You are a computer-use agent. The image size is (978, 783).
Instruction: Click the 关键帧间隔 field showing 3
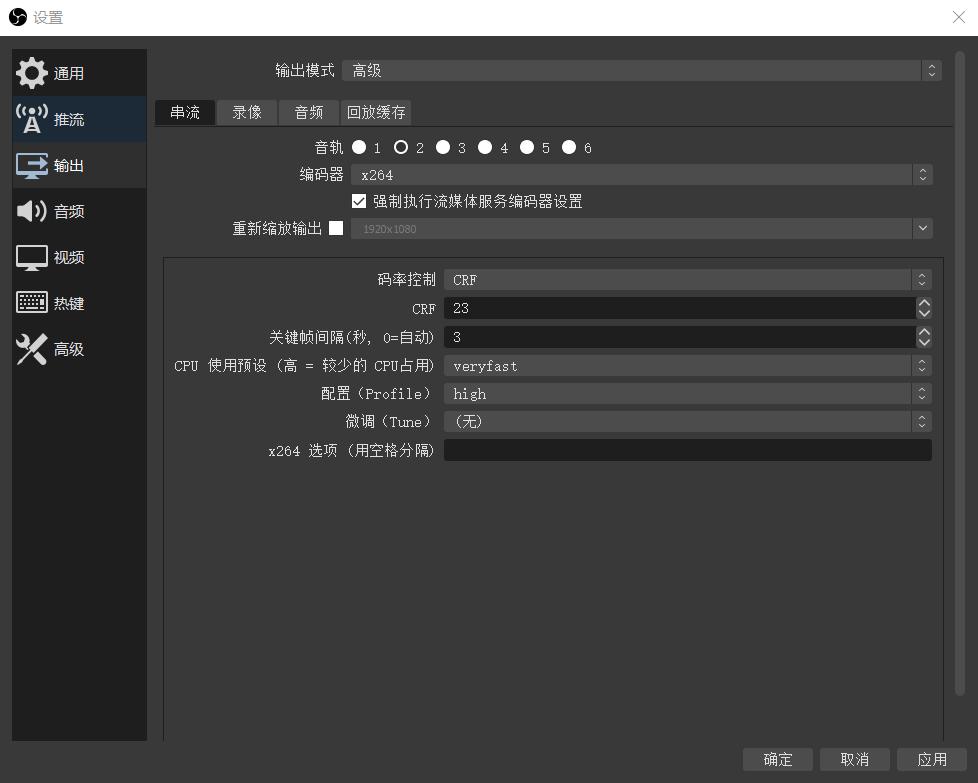tap(680, 338)
